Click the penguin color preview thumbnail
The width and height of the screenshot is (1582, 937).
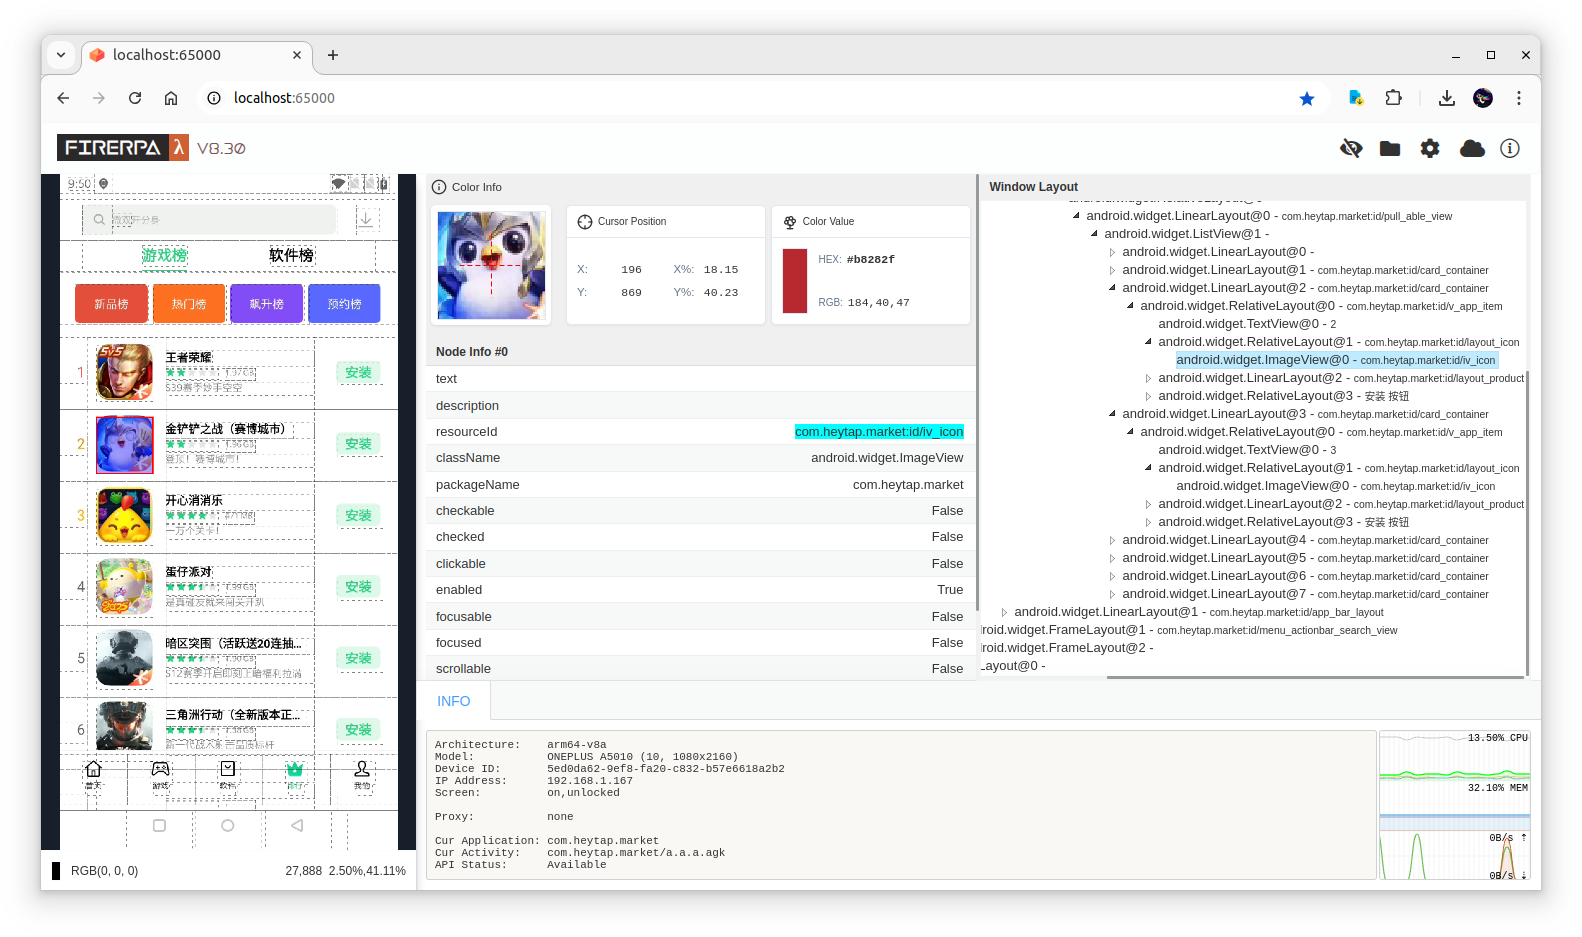pyautogui.click(x=491, y=265)
